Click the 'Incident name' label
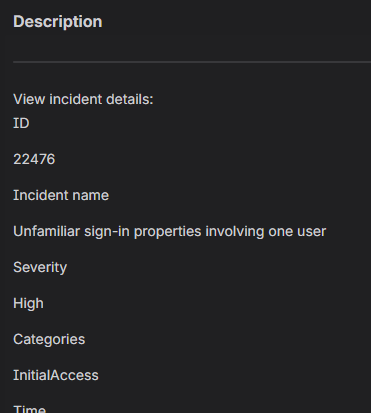The width and height of the screenshot is (371, 413). tap(61, 195)
